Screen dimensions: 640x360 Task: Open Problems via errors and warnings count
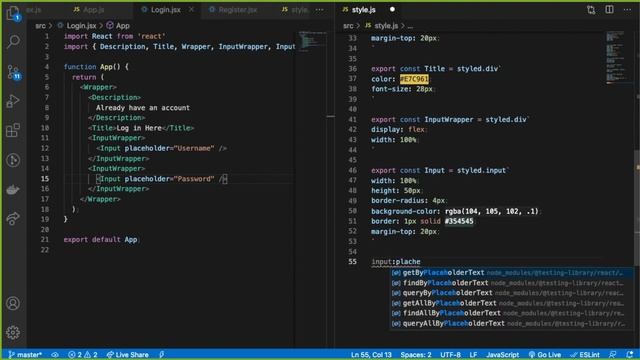point(83,355)
